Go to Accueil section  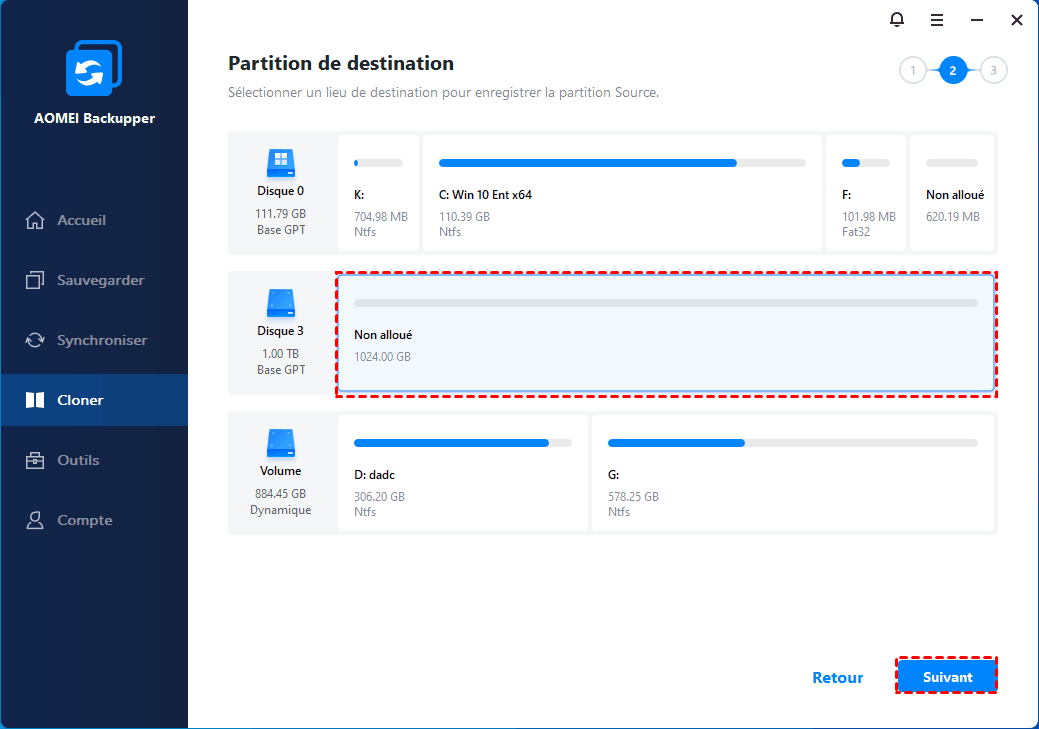(x=94, y=220)
